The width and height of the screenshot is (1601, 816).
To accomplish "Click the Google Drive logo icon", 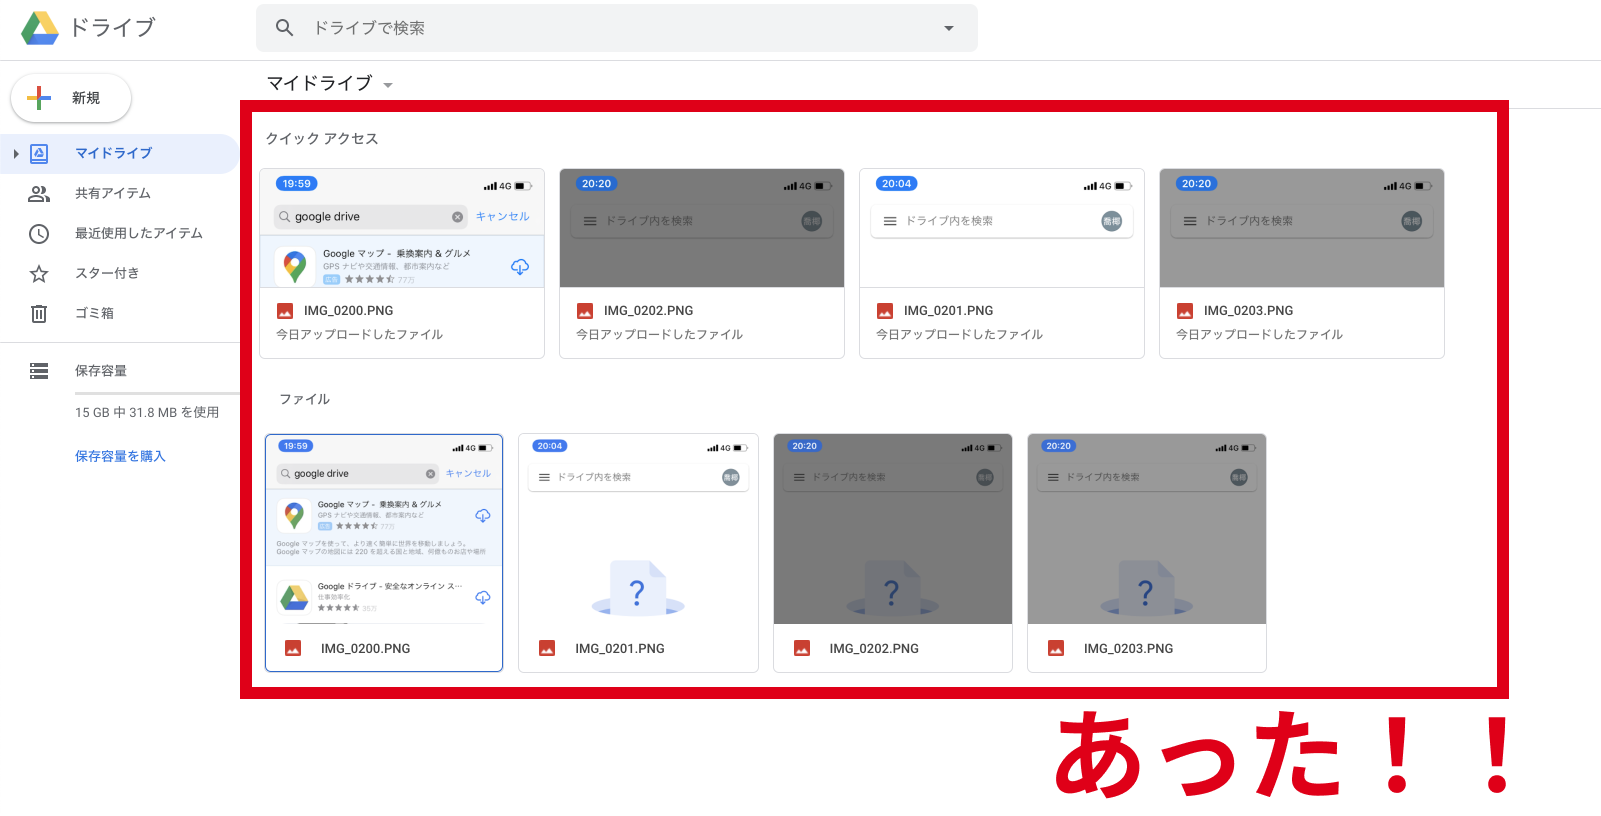I will click(x=40, y=28).
